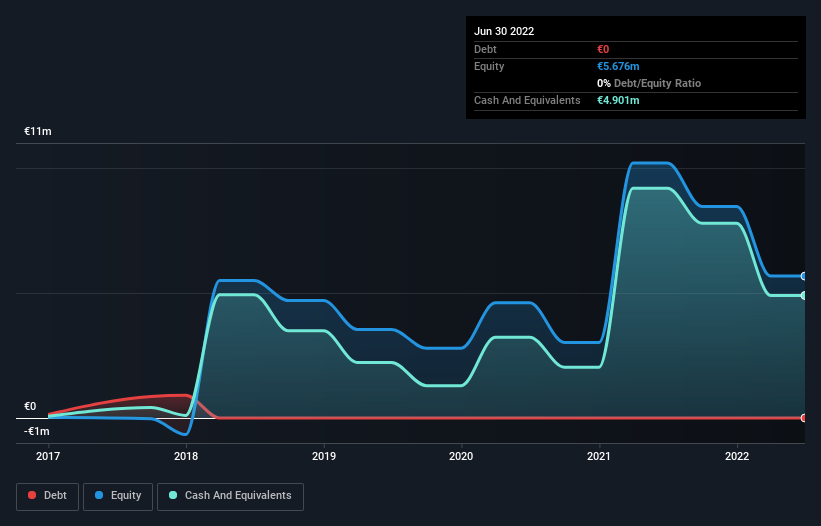The width and height of the screenshot is (821, 526).
Task: Click the €5.676m equity value in tooltip
Action: coord(618,66)
